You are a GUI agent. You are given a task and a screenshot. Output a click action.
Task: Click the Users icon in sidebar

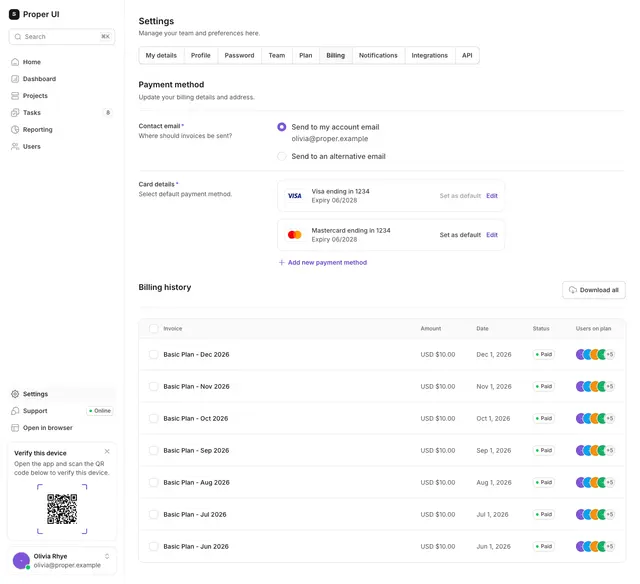15,147
